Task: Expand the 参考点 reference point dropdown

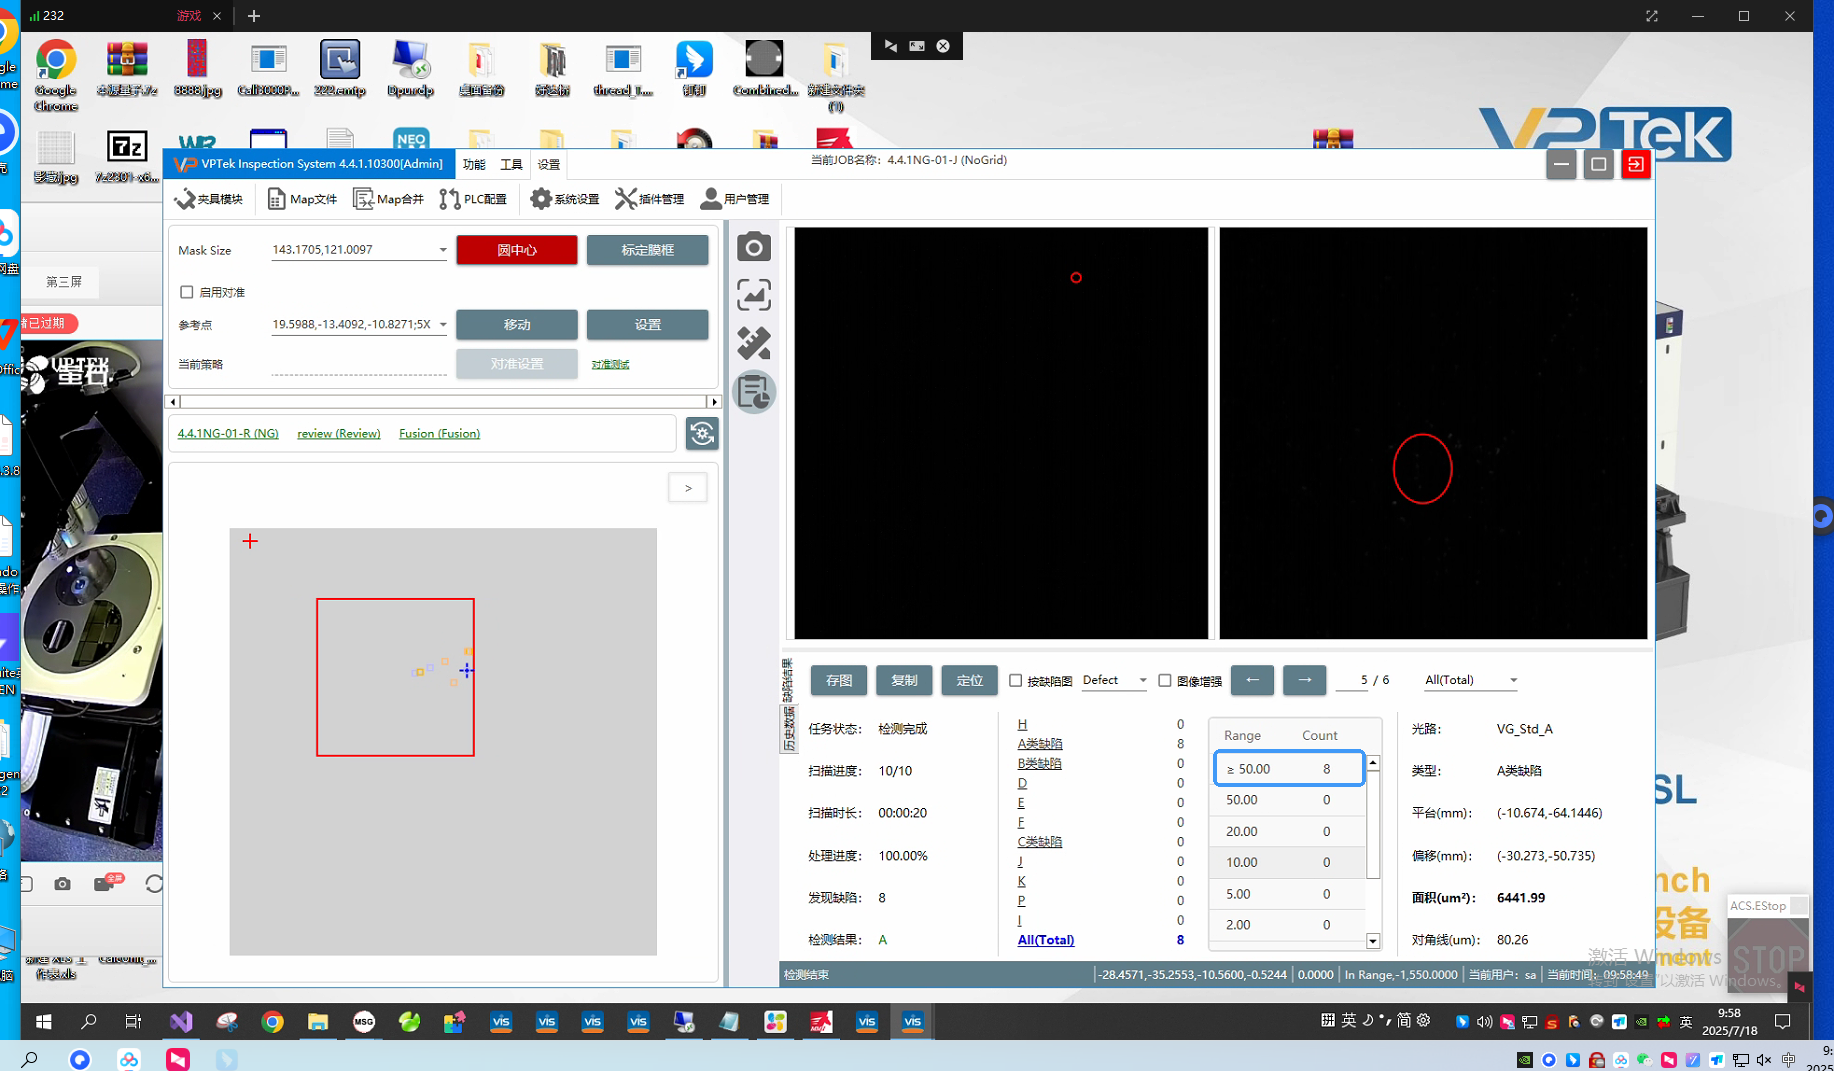Action: pos(443,324)
